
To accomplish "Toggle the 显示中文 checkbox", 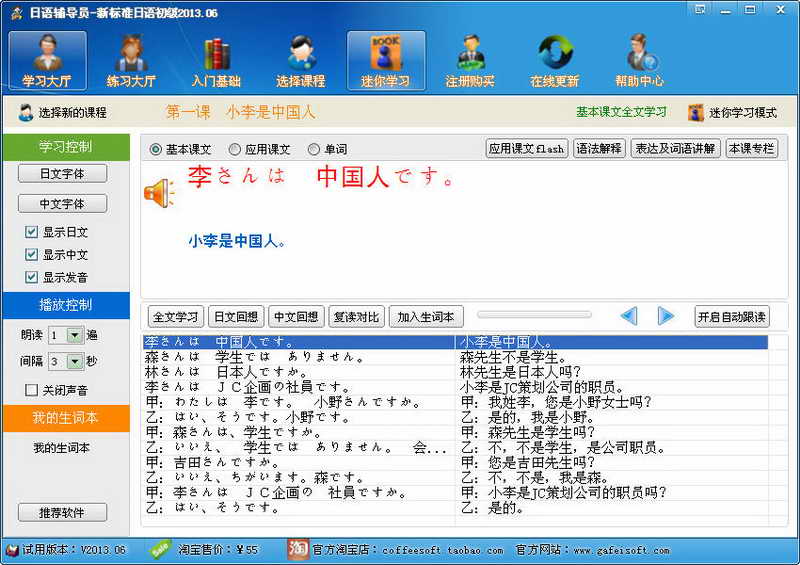I will pyautogui.click(x=31, y=254).
